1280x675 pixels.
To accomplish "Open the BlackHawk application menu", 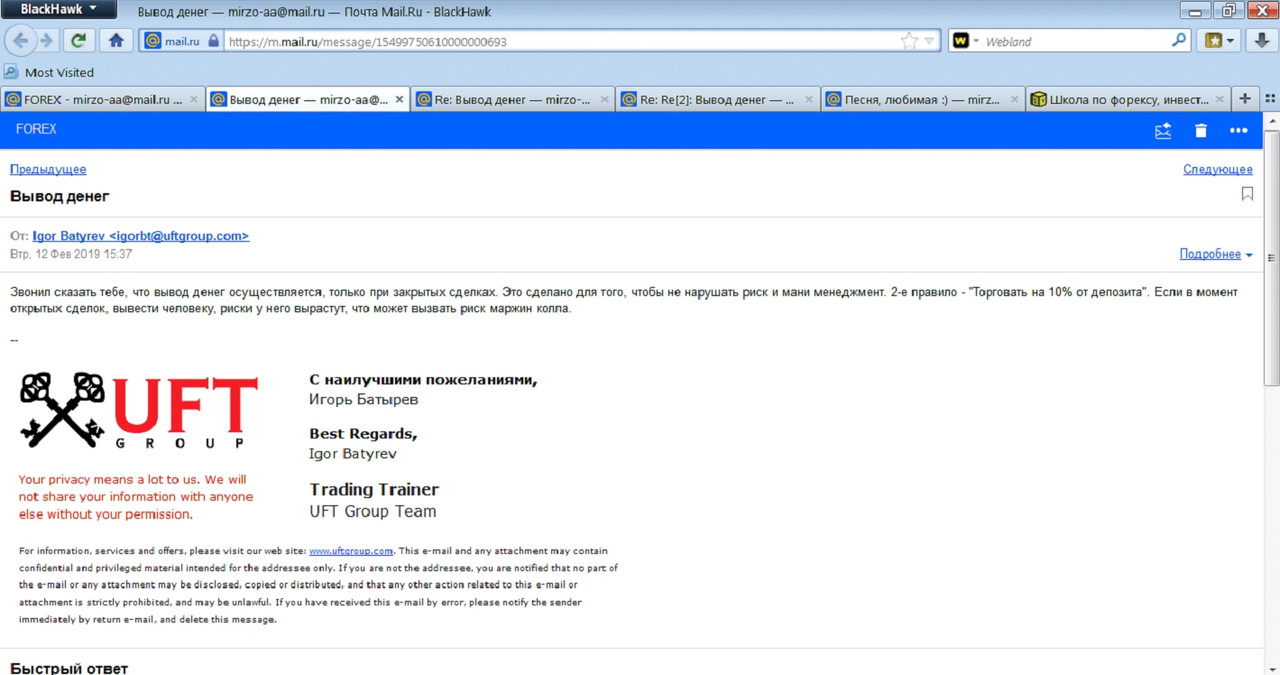I will coord(58,10).
